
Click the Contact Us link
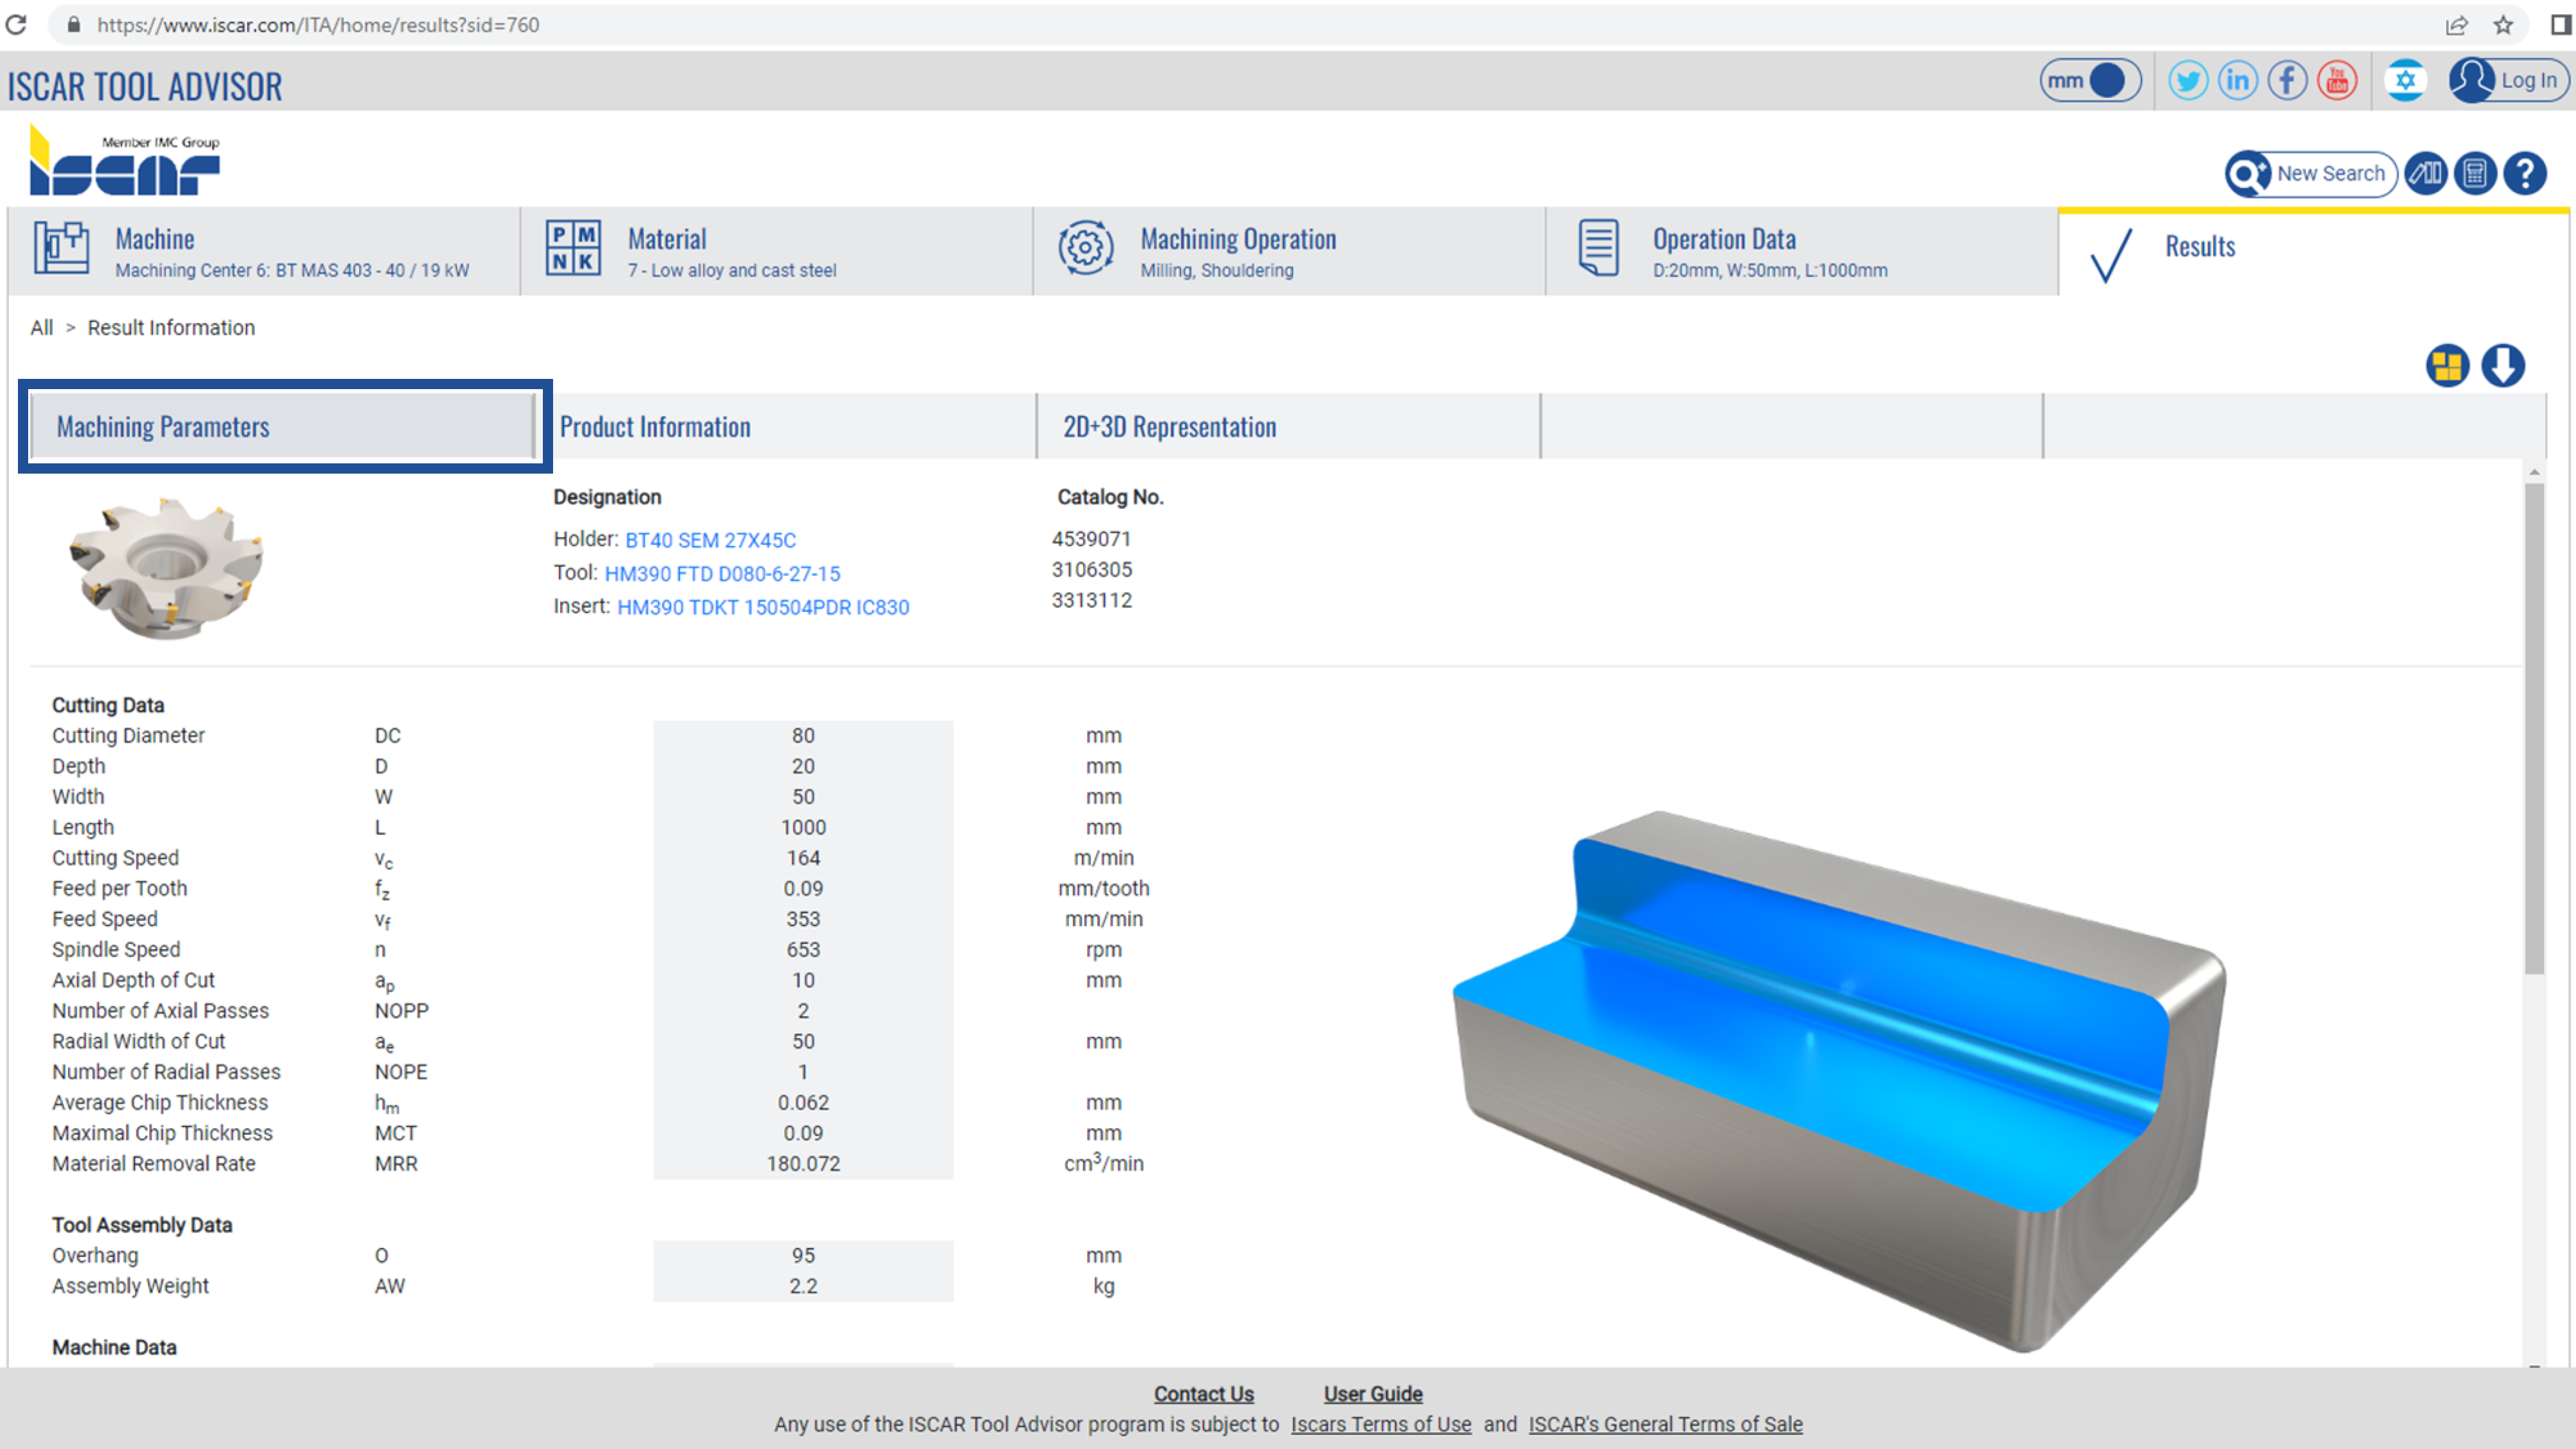coord(1203,1393)
